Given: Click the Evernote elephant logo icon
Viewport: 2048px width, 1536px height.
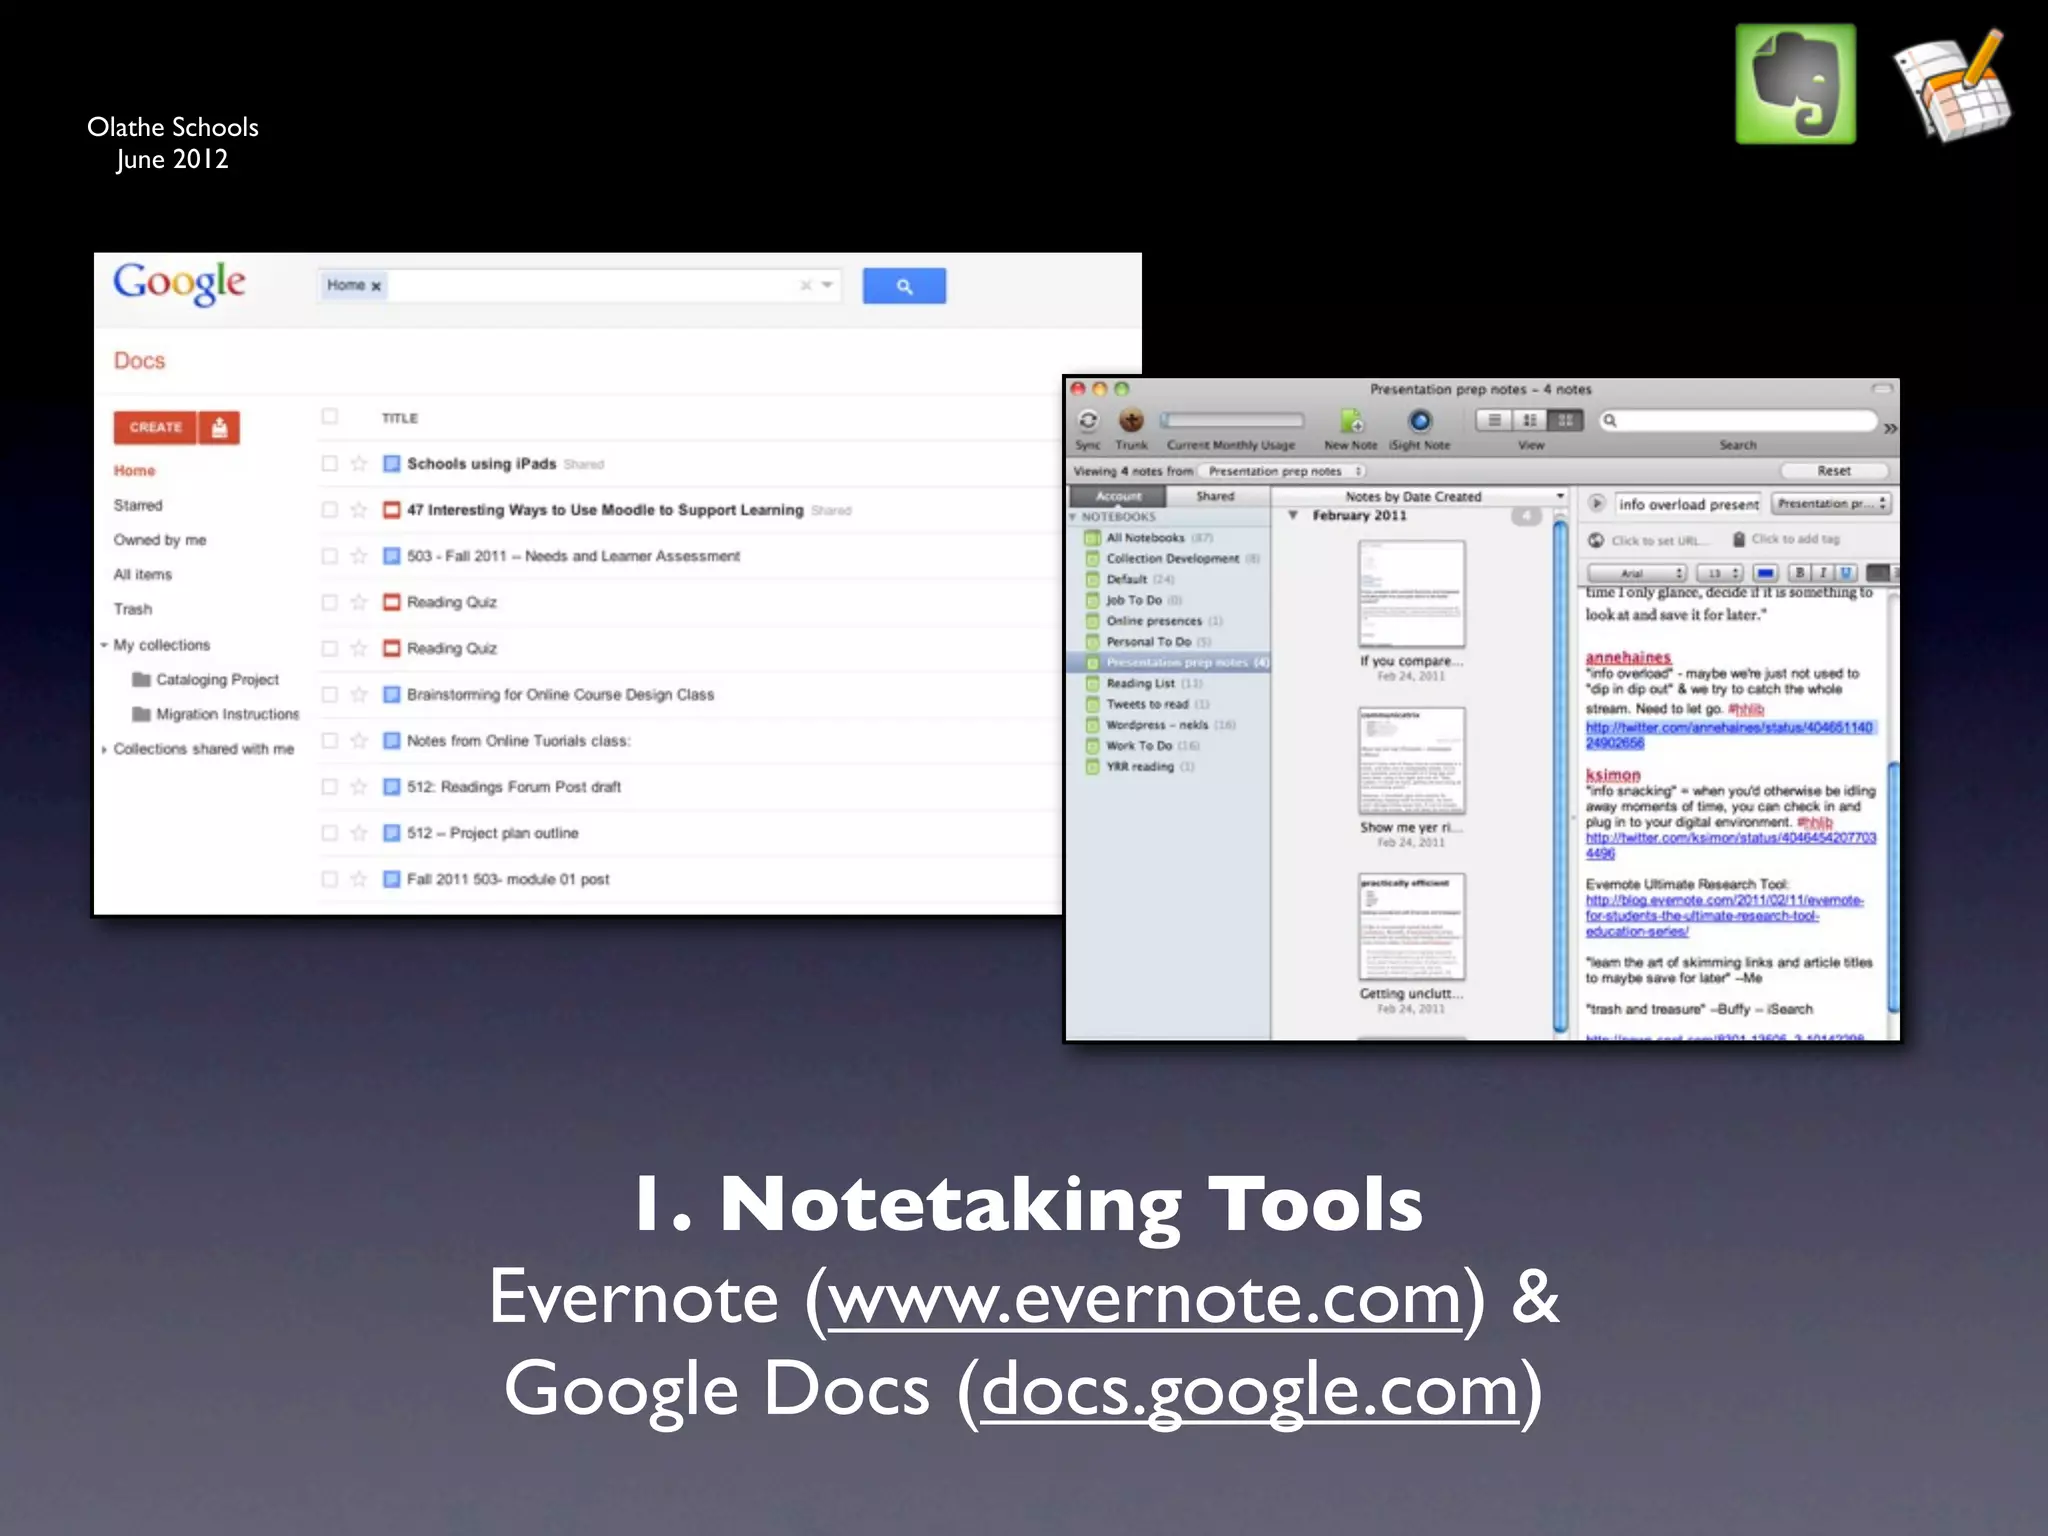Looking at the screenshot, I should pyautogui.click(x=1796, y=84).
